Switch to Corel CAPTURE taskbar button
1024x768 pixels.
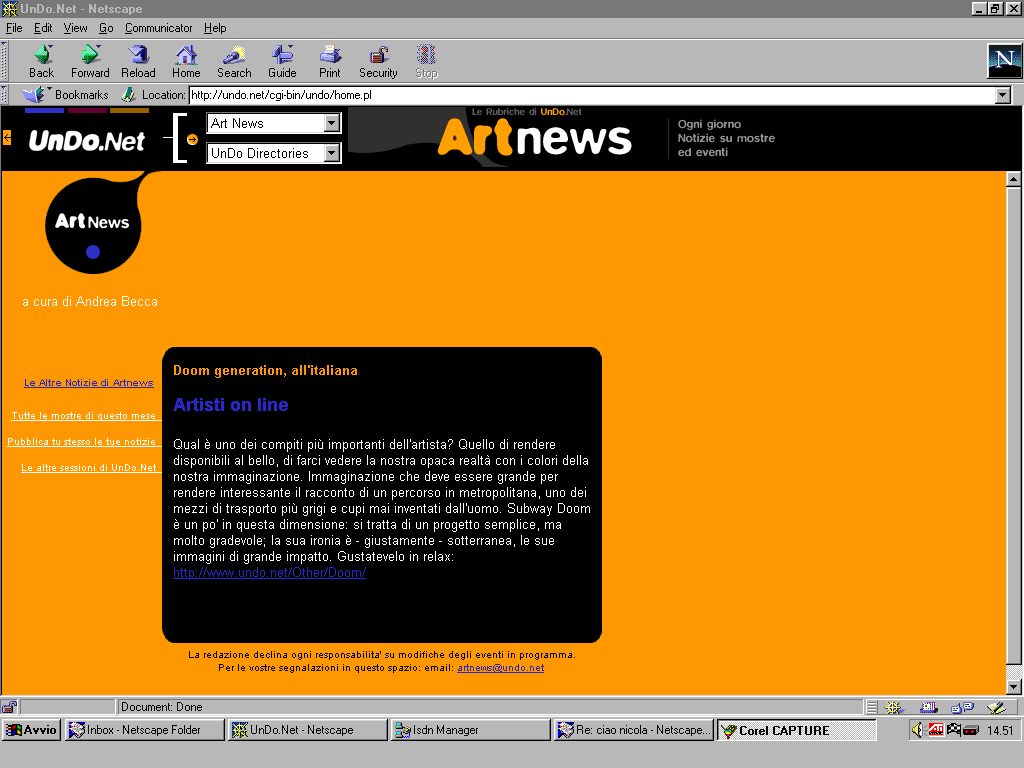797,730
